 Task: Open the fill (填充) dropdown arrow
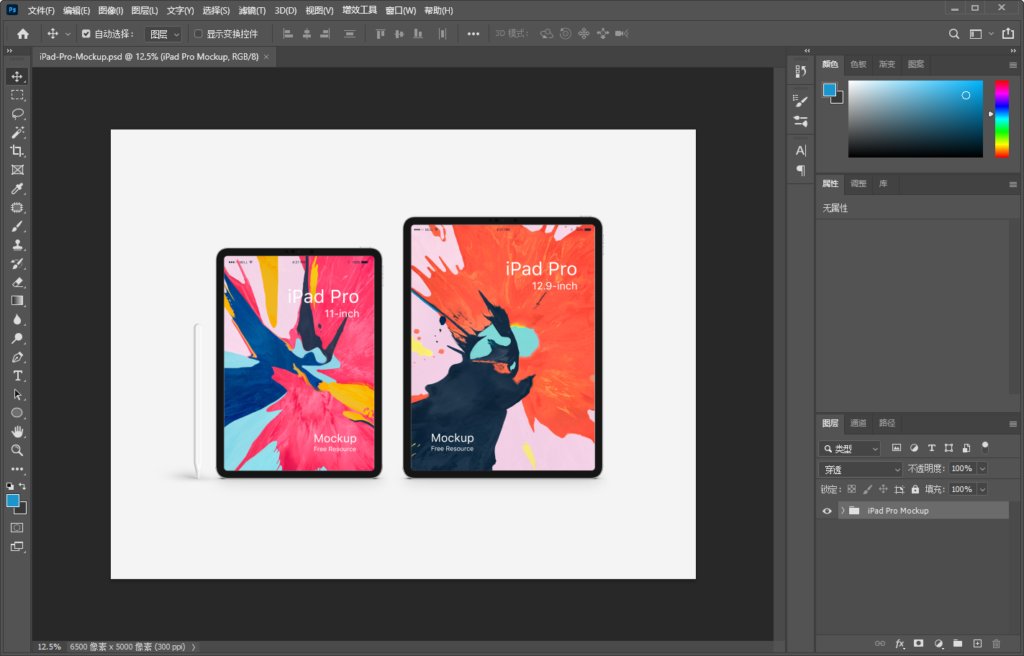[x=982, y=489]
